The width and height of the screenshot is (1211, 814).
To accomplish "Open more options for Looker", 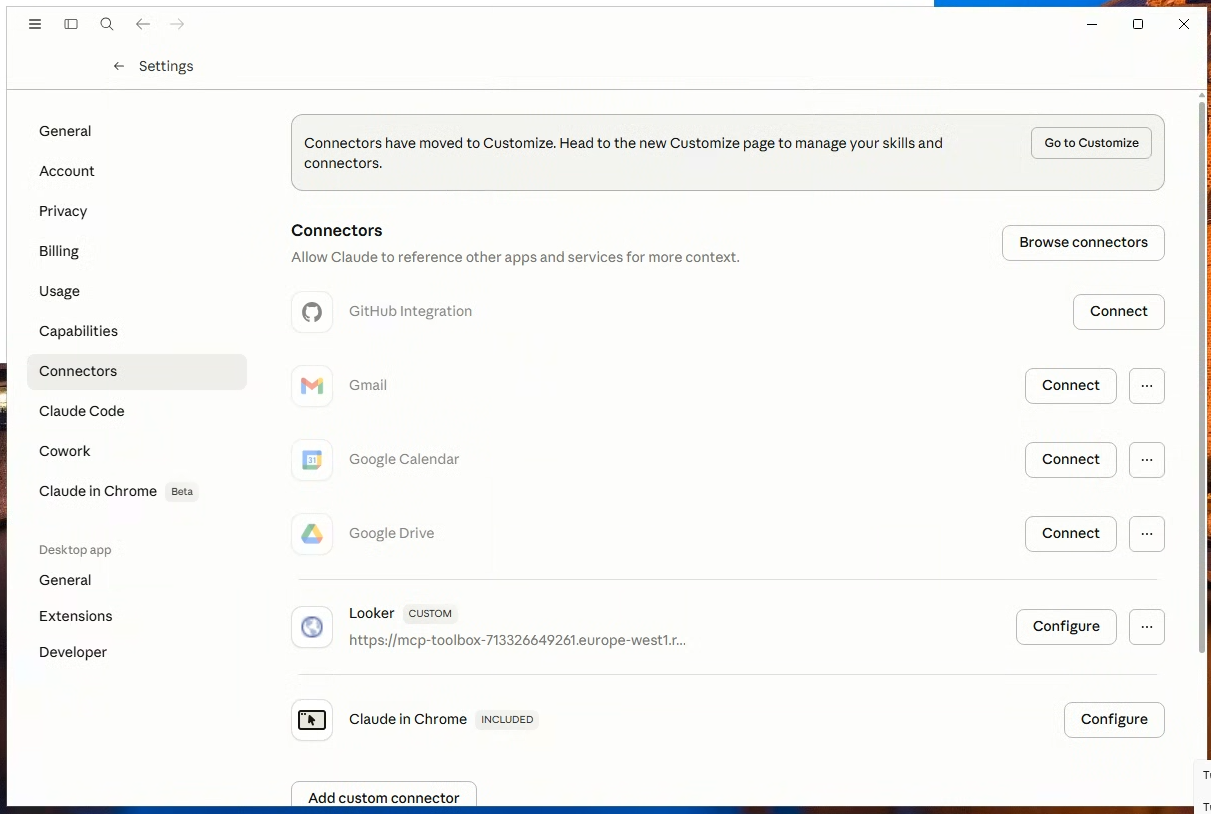I will 1147,627.
